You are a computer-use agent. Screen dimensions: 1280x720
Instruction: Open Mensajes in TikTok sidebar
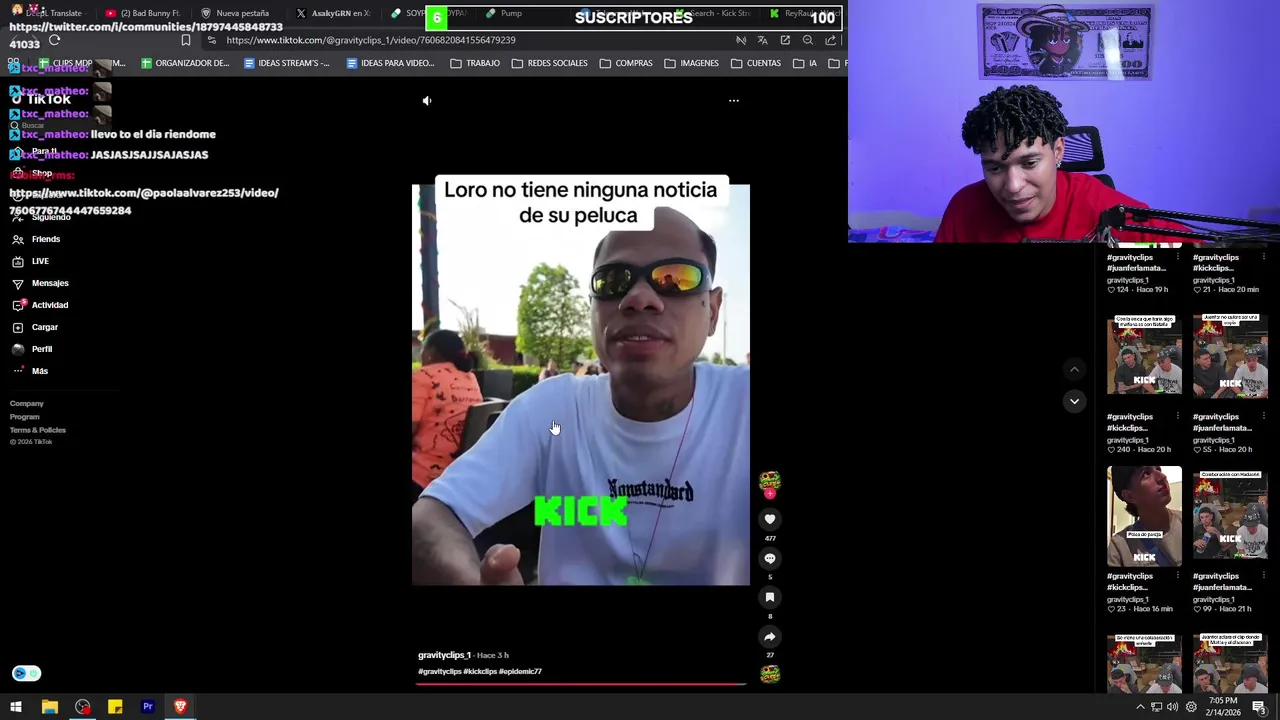(x=40, y=283)
